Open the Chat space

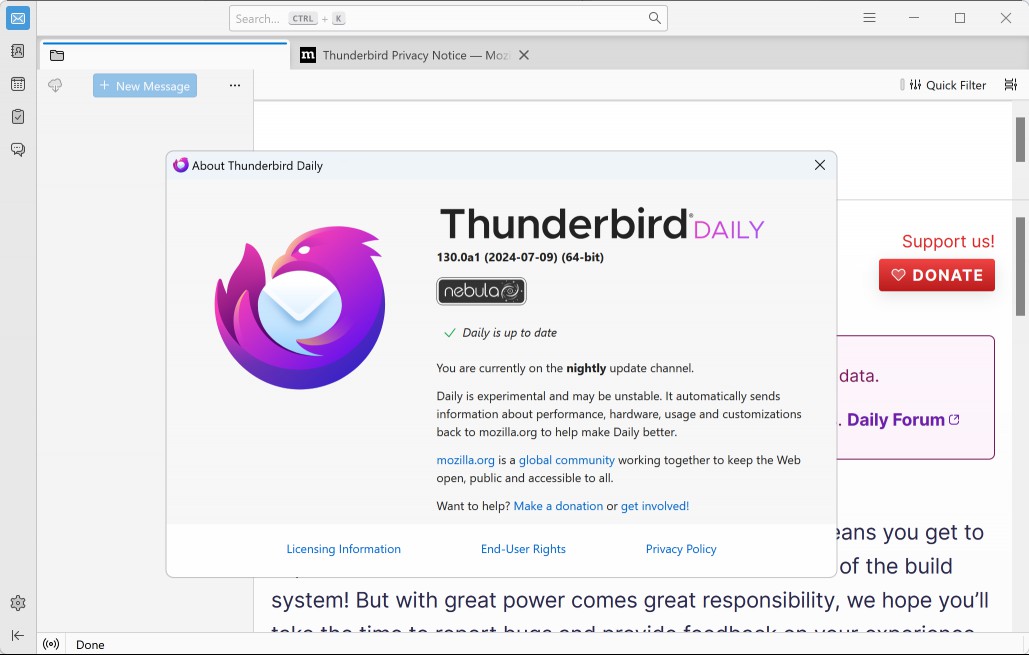(18, 150)
